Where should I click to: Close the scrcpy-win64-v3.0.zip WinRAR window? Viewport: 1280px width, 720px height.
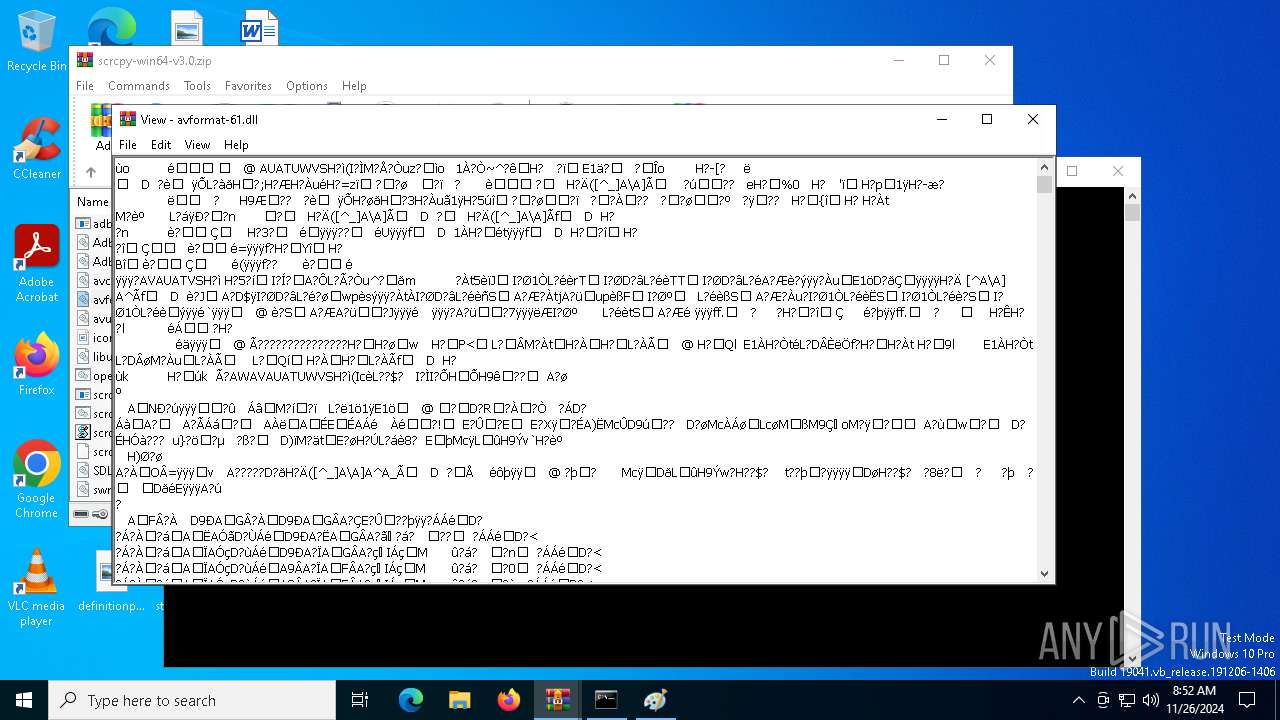[990, 60]
